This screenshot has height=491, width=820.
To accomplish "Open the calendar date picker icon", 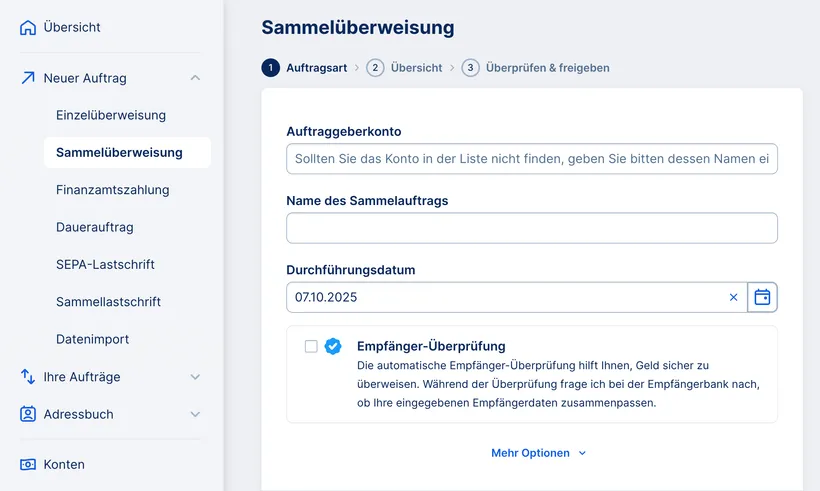I will tap(762, 297).
